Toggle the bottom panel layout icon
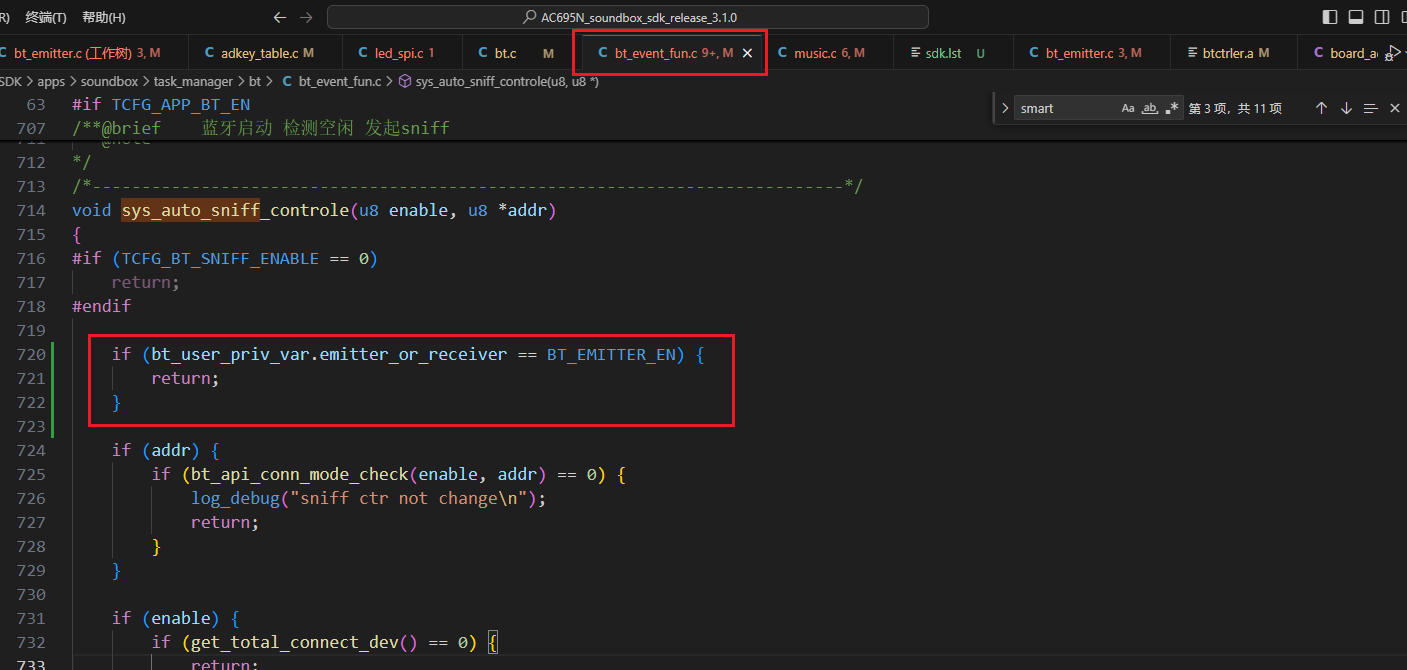 [1356, 17]
